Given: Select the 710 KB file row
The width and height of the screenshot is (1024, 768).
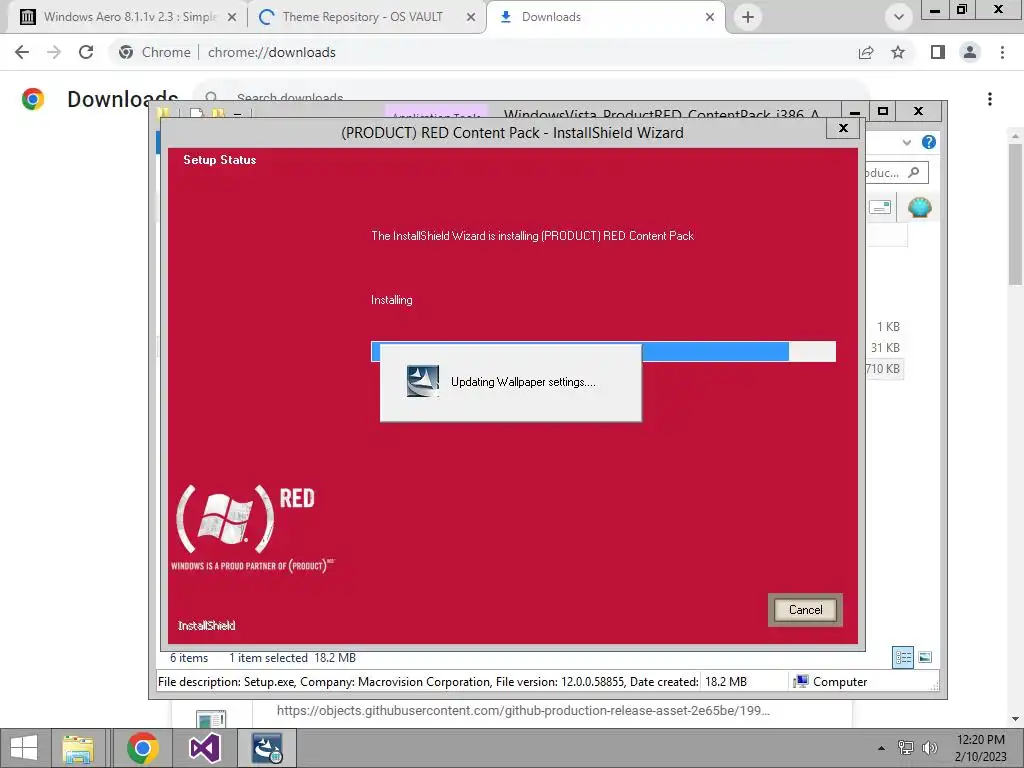Looking at the screenshot, I should pos(884,368).
